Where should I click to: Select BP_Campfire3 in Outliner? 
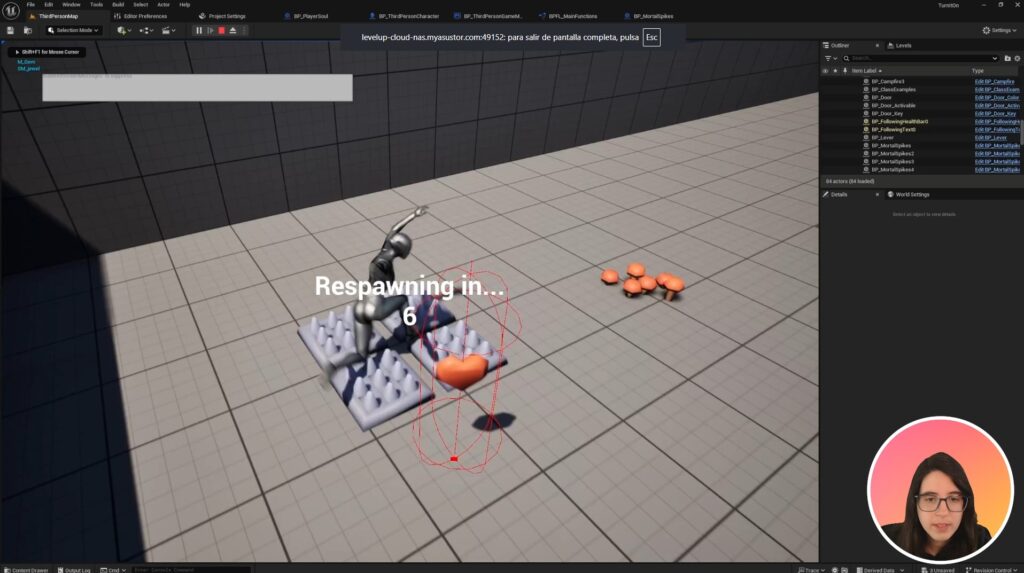888,82
